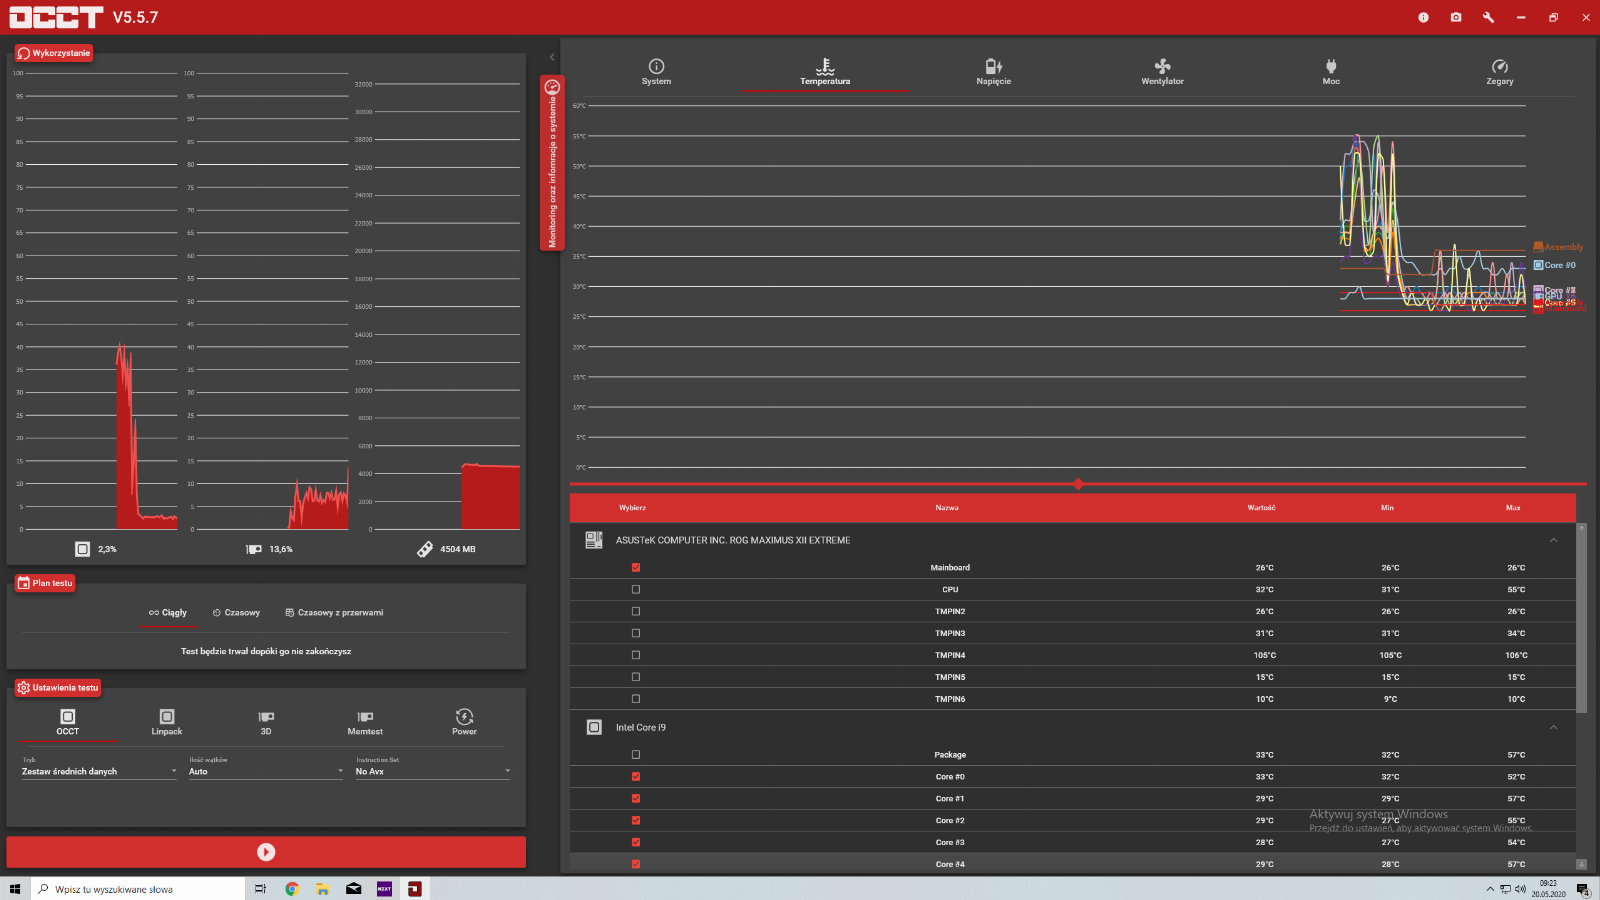1600x900 pixels.
Task: Start the test with play button
Action: click(x=266, y=852)
